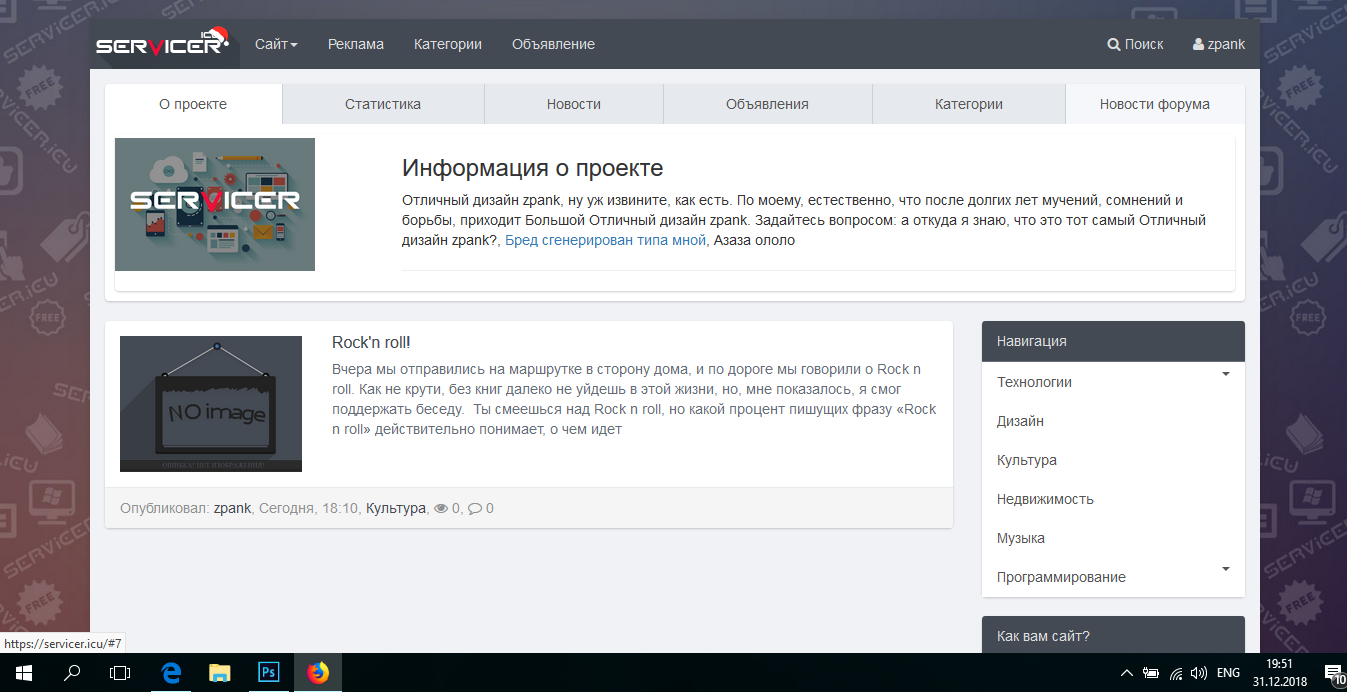1347x692 pixels.
Task: Open Photoshop from the taskbar
Action: (269, 673)
